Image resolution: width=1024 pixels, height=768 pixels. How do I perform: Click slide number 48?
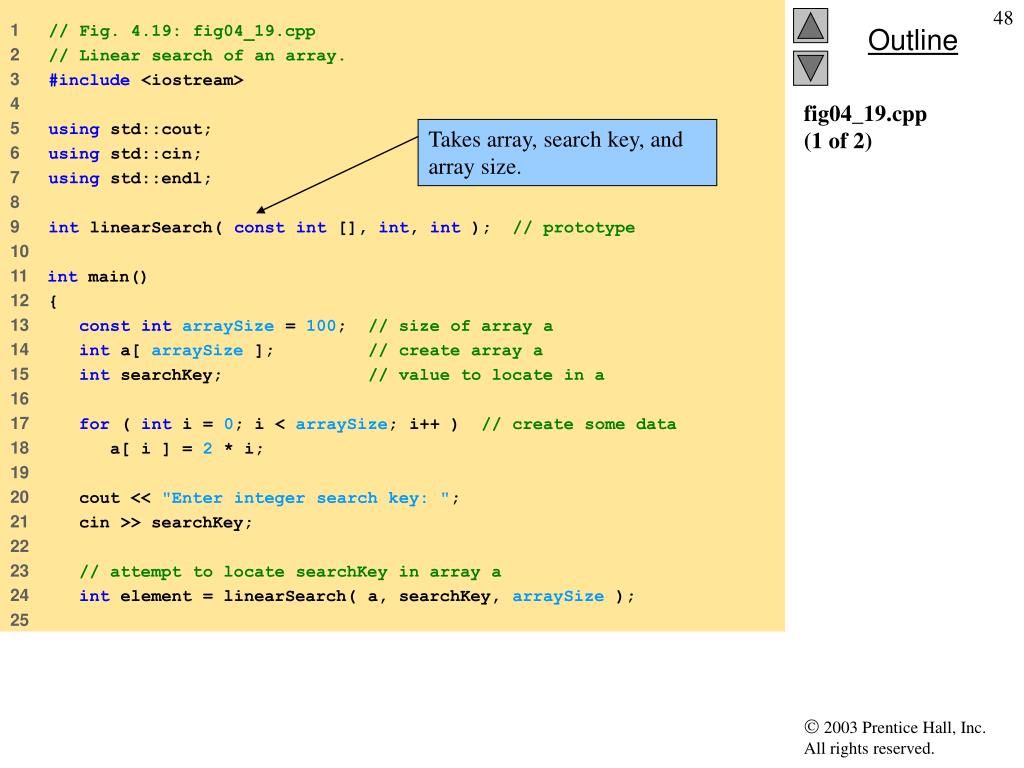tap(1002, 18)
